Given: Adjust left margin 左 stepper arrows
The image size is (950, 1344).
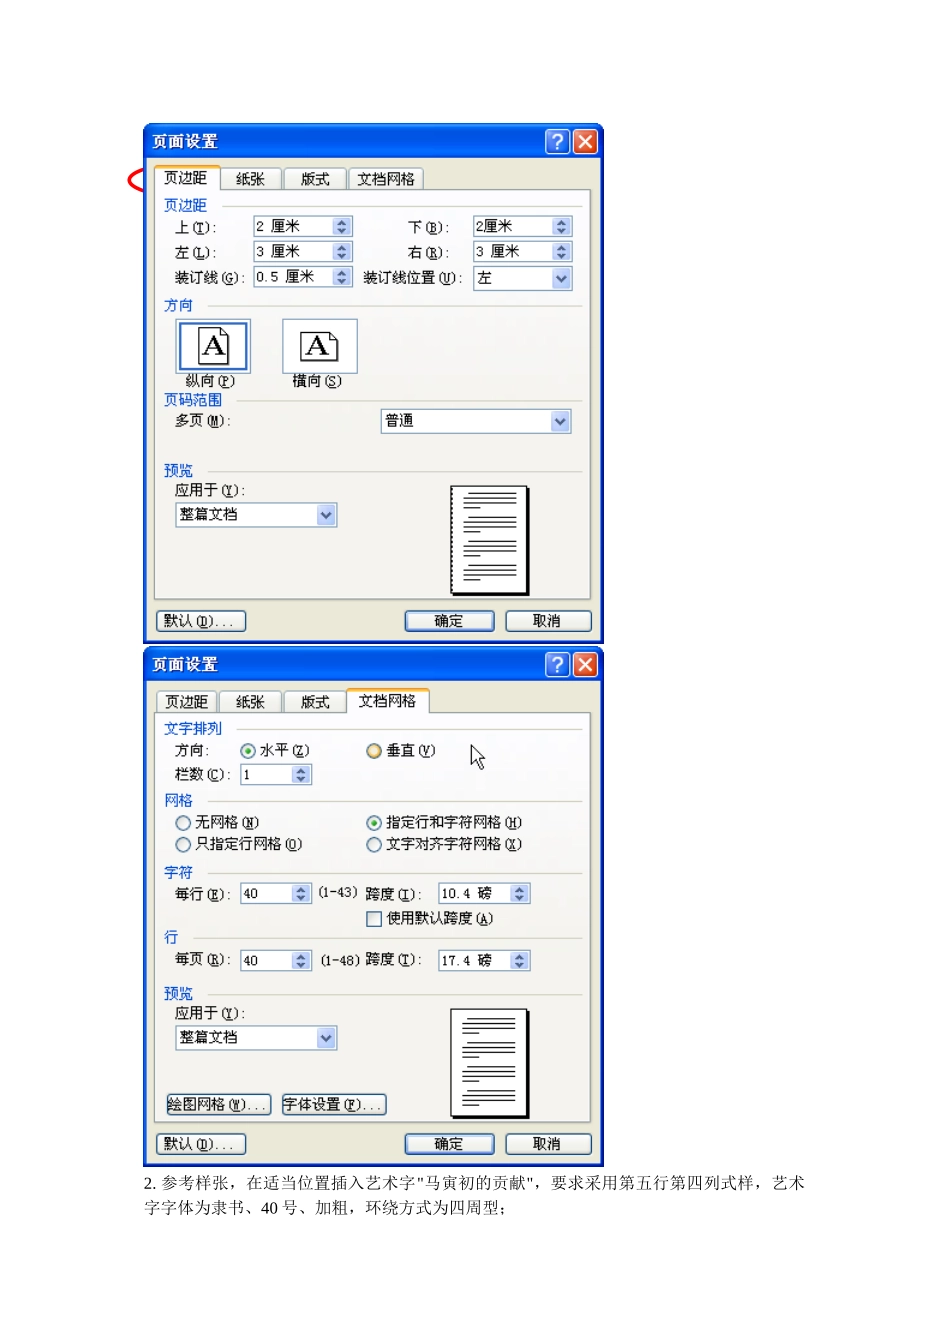Looking at the screenshot, I should [x=342, y=252].
